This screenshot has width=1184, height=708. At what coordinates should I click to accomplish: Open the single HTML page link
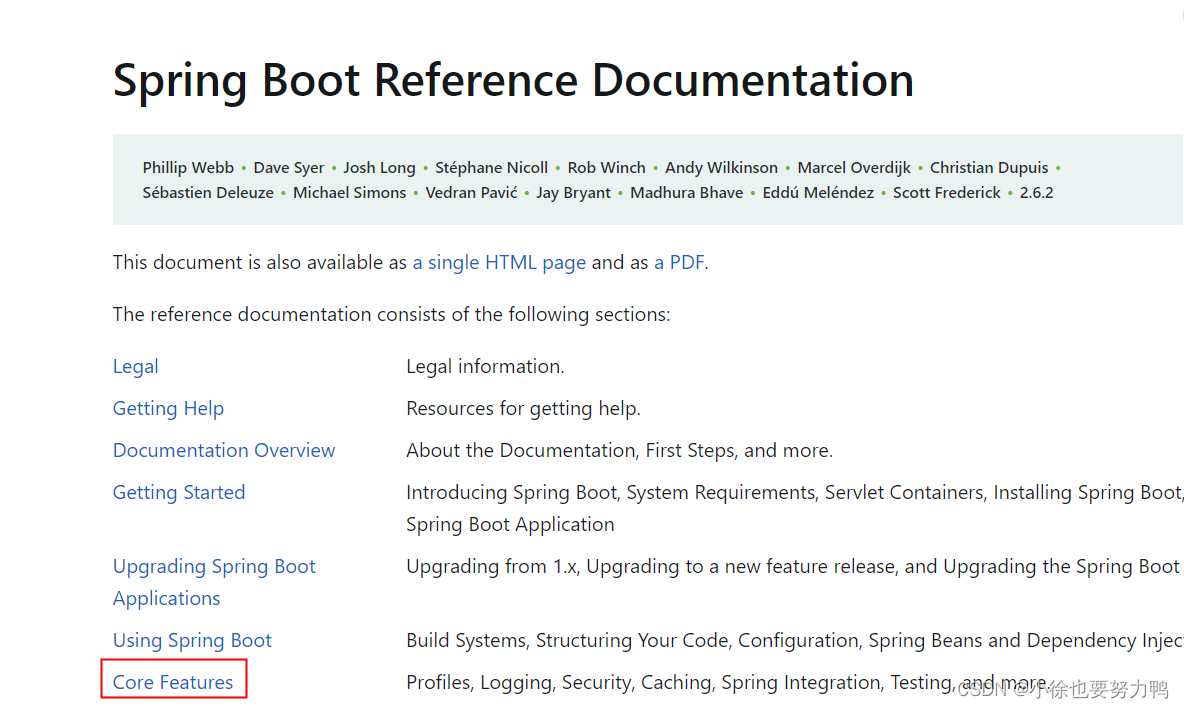point(499,263)
